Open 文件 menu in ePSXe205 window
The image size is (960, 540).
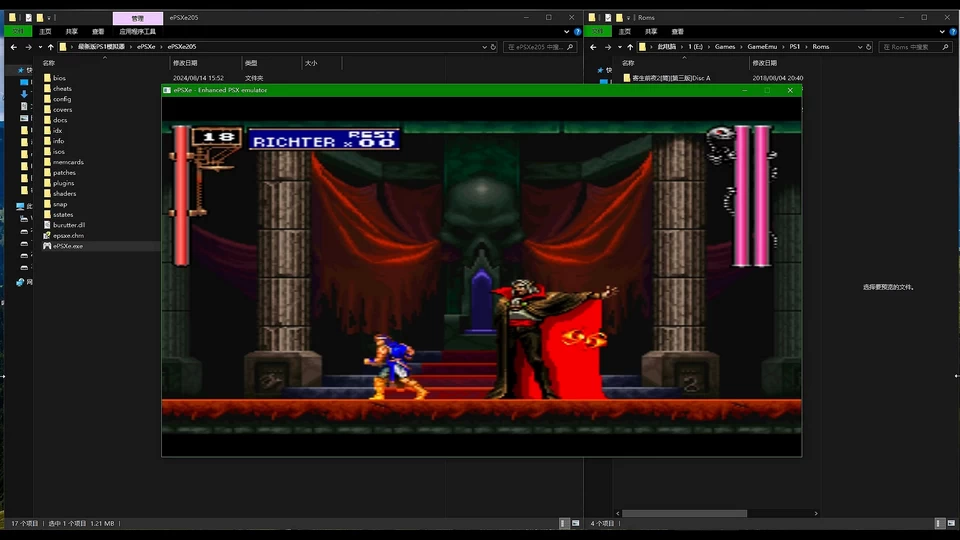pyautogui.click(x=18, y=32)
